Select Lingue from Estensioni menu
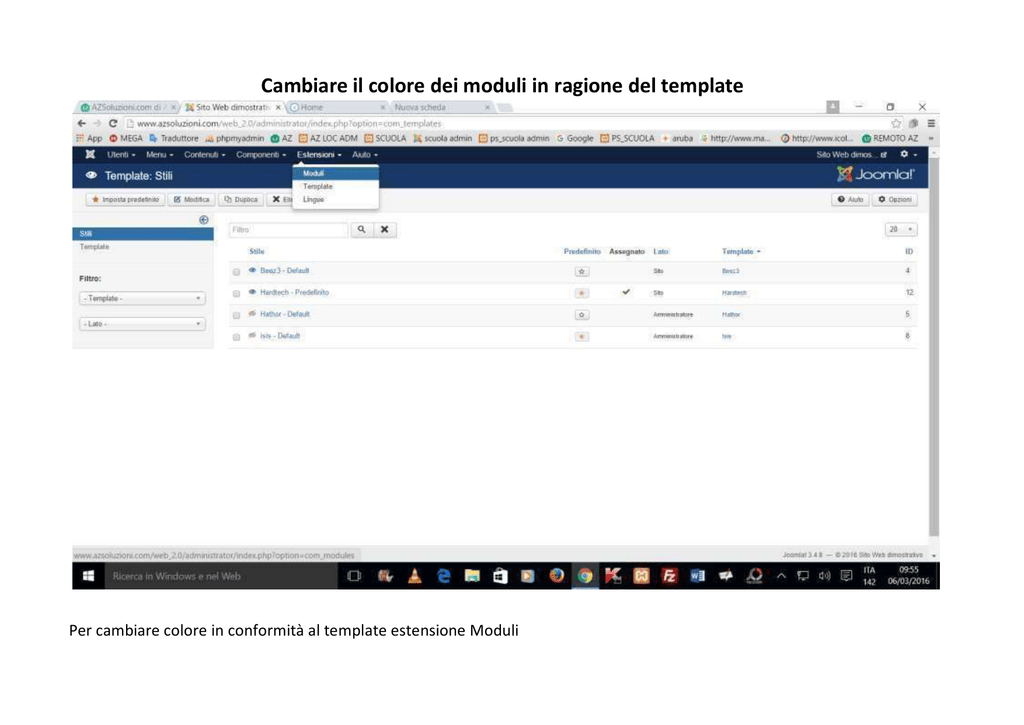This screenshot has height=725, width=1024. (x=336, y=199)
